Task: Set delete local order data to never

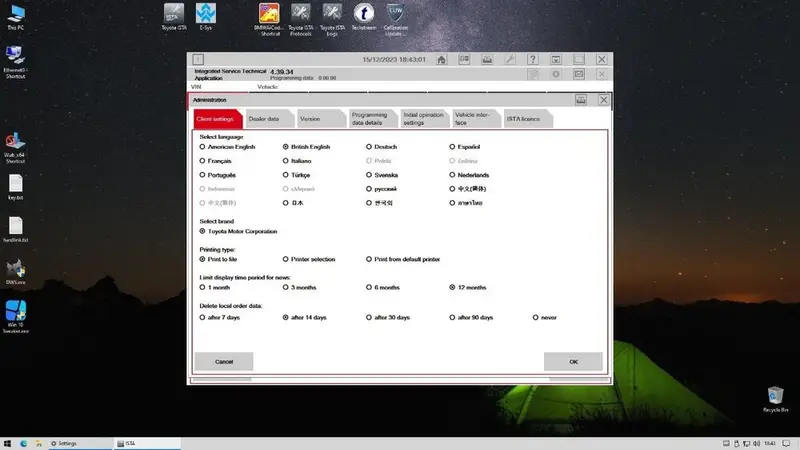Action: 536,317
